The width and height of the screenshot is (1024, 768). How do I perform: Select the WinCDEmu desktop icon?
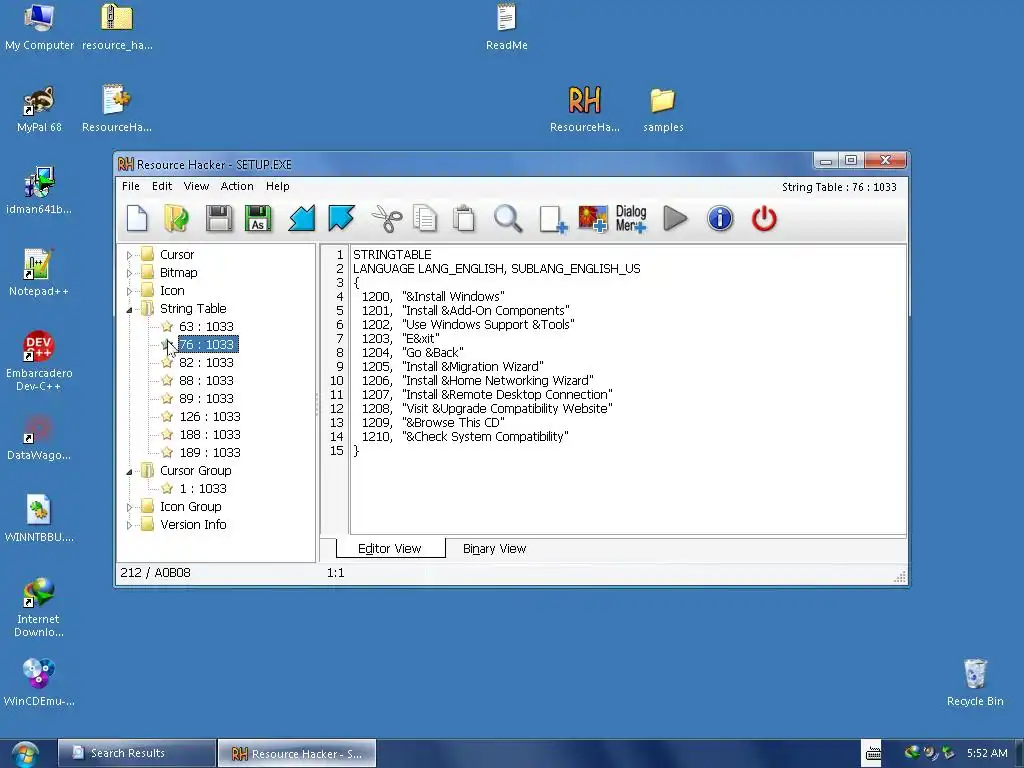pyautogui.click(x=39, y=683)
